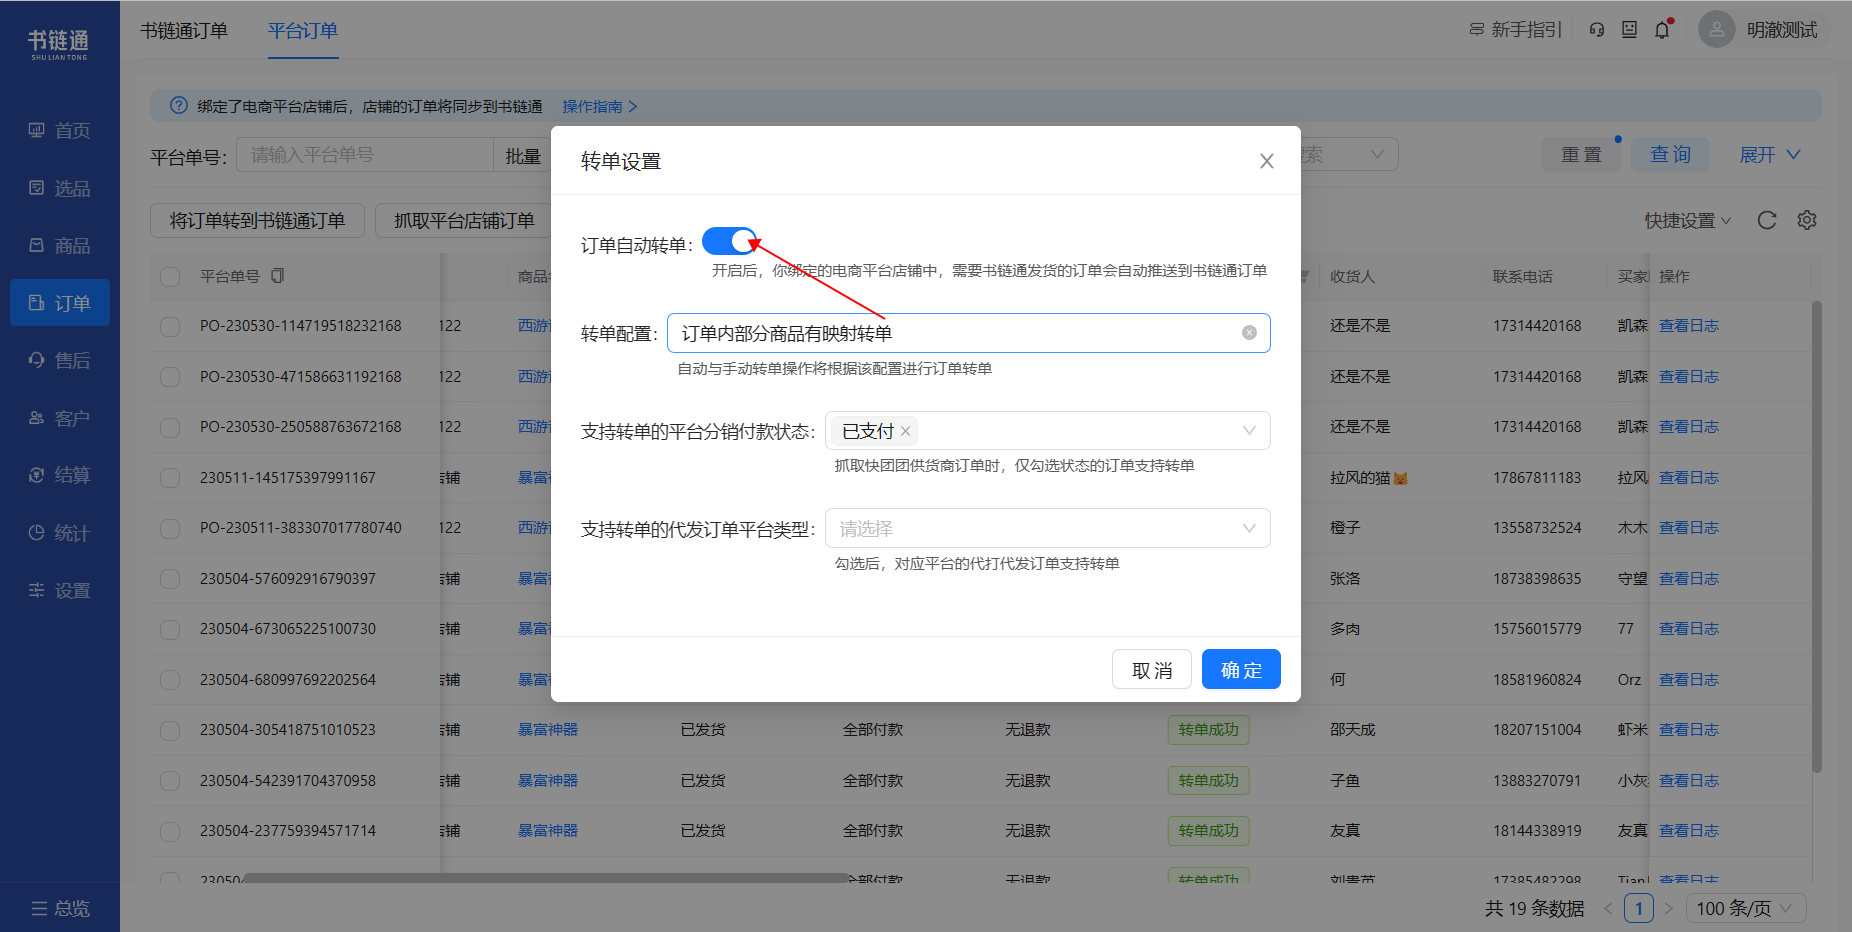1852x932 pixels.
Task: Check row 230504-673065225100730
Action: [x=170, y=629]
